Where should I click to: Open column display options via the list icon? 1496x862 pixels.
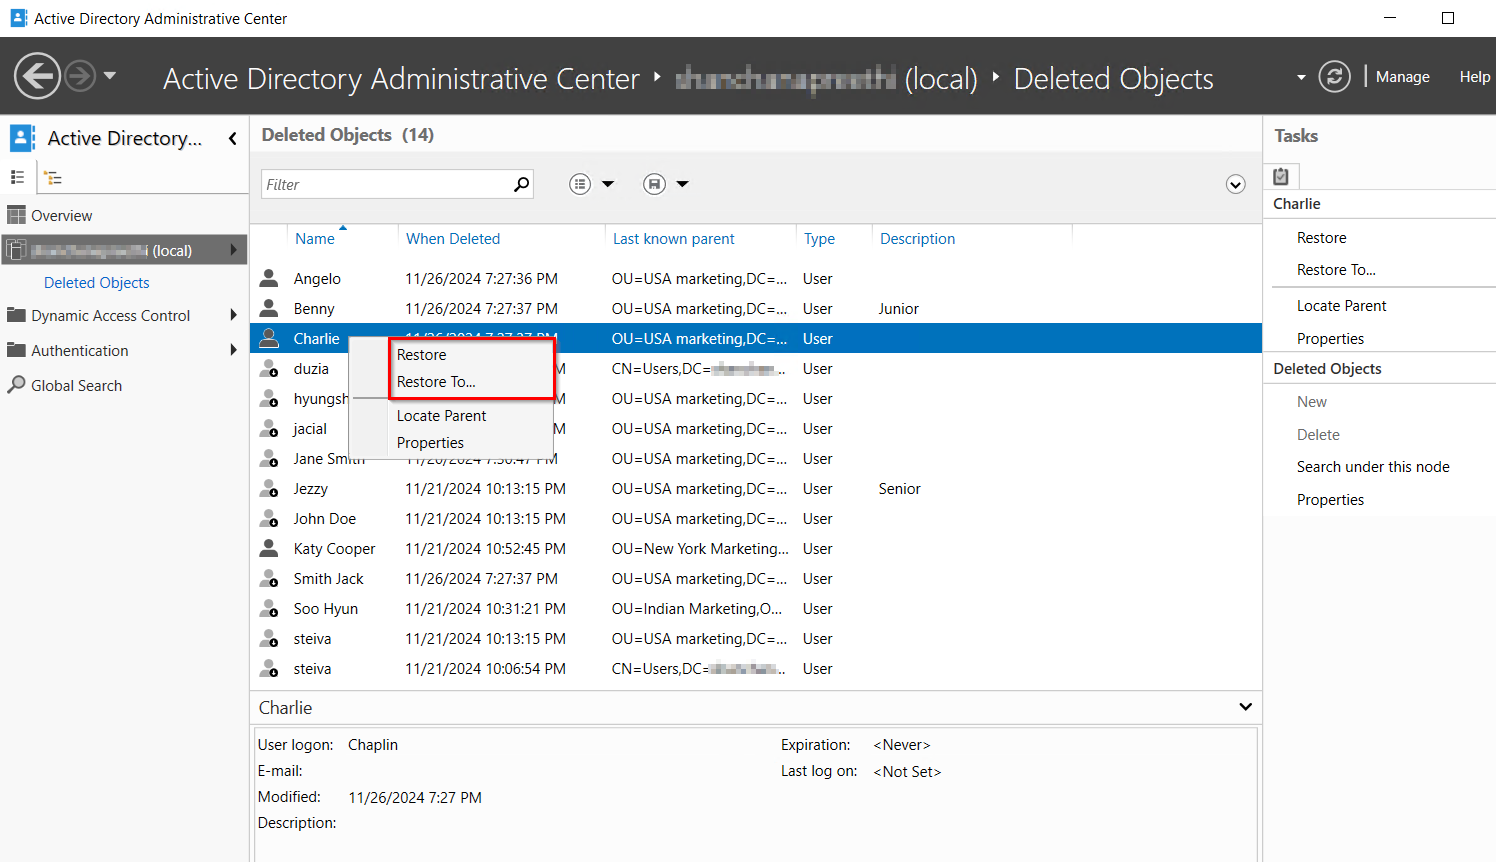point(579,184)
